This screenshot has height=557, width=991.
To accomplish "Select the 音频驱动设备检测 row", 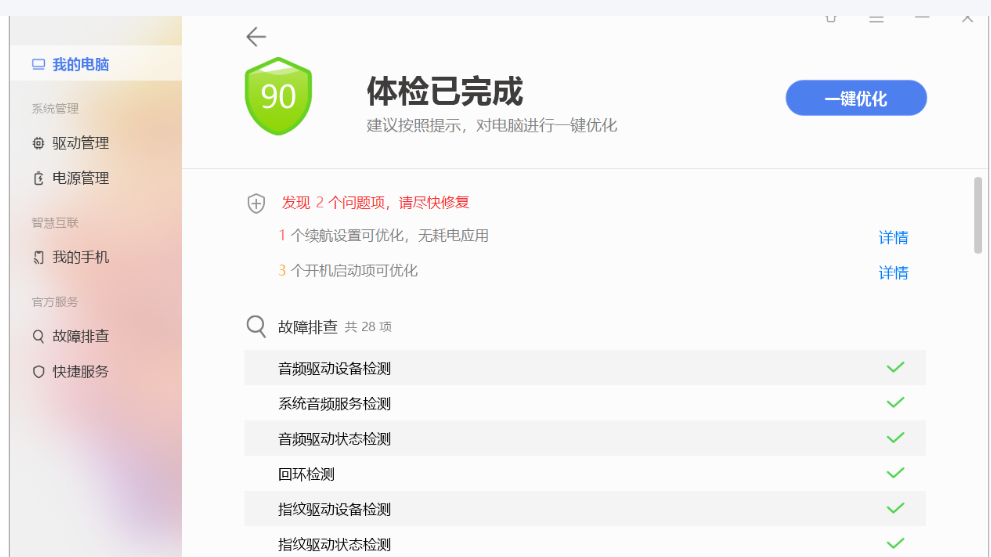I will (x=584, y=368).
